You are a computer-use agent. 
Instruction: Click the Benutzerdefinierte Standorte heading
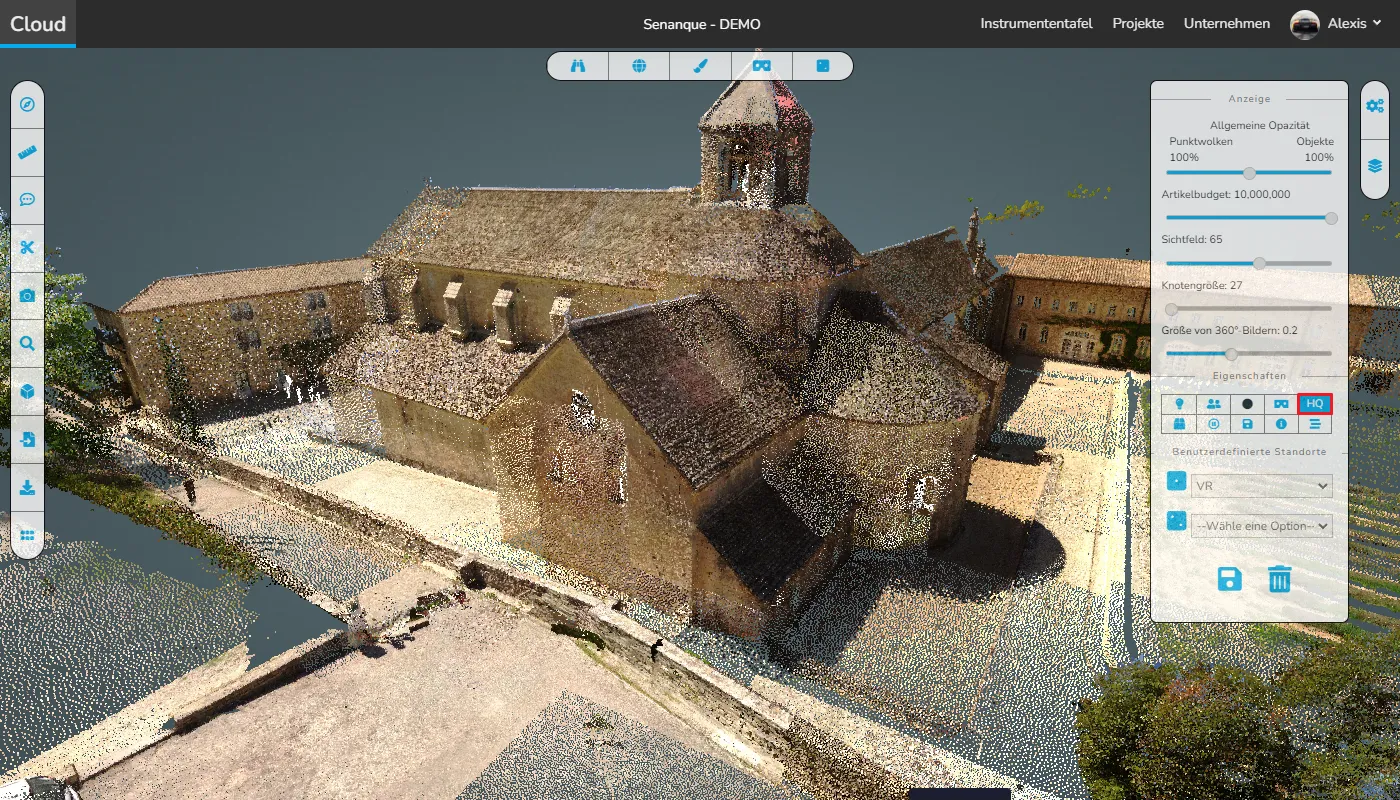[1249, 452]
